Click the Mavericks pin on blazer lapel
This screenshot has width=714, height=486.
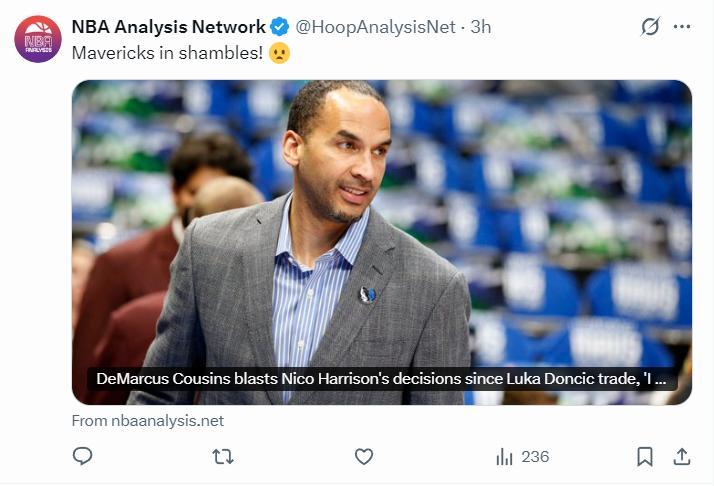[367, 294]
